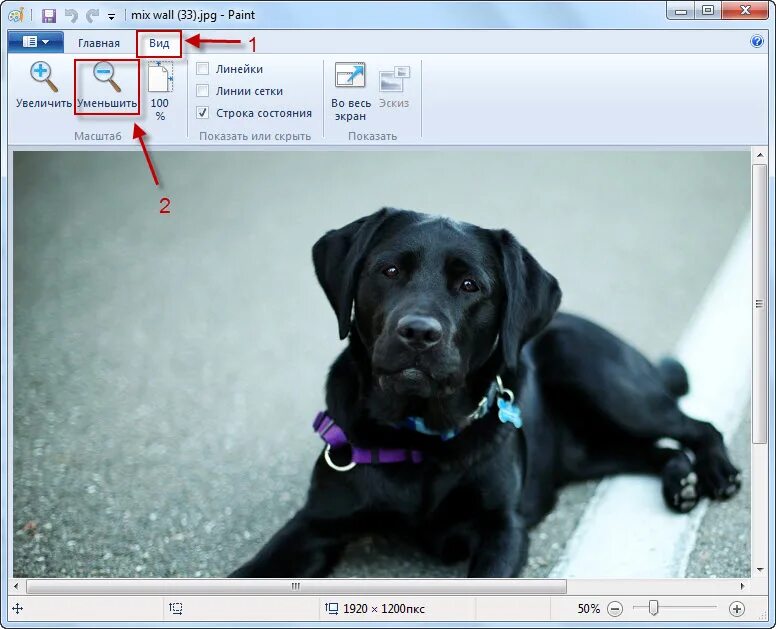Viewport: 776px width, 629px height.
Task: Open Paint help question mark icon
Action: coord(757,41)
